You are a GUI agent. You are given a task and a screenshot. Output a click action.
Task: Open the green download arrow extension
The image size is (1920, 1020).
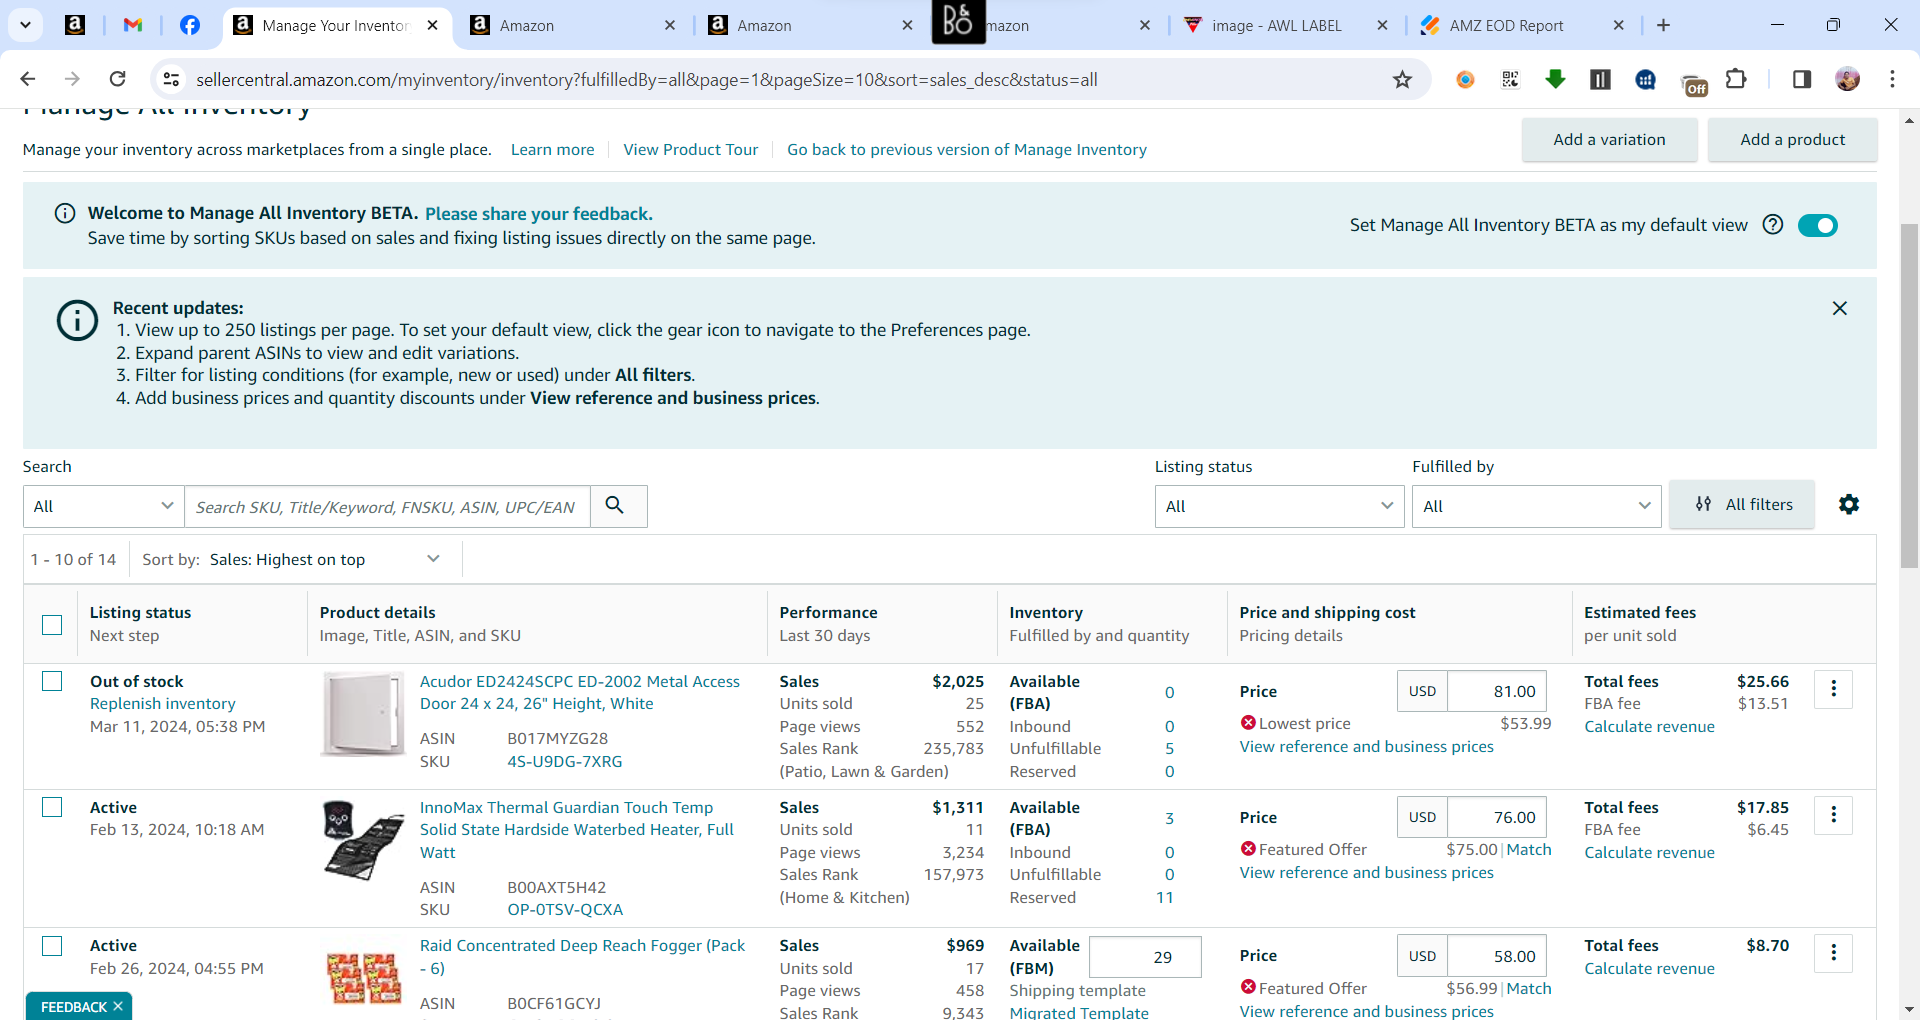pos(1555,79)
